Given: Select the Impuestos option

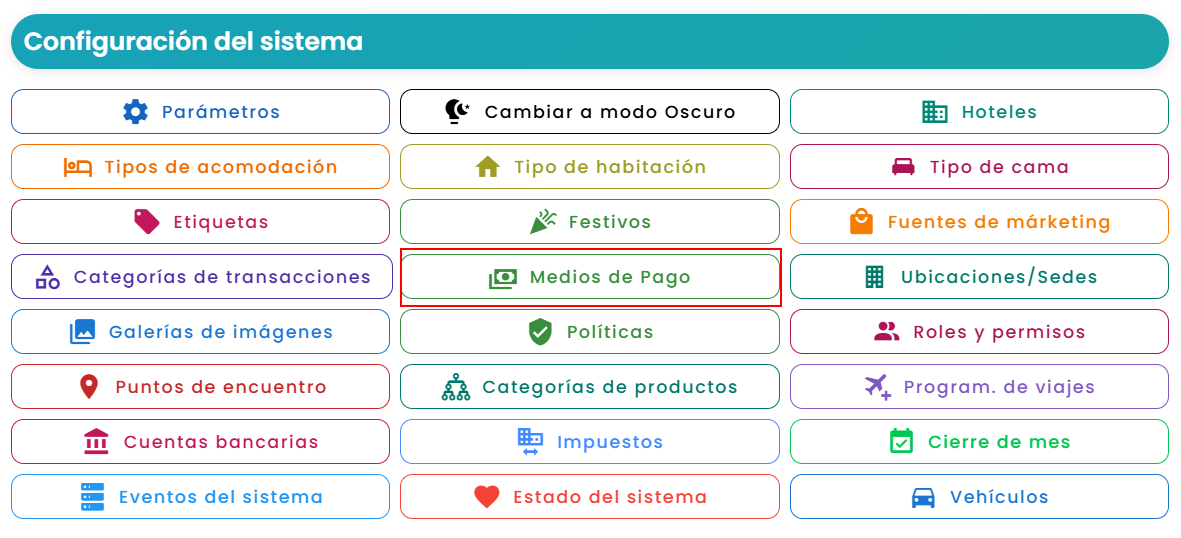Looking at the screenshot, I should coord(590,442).
